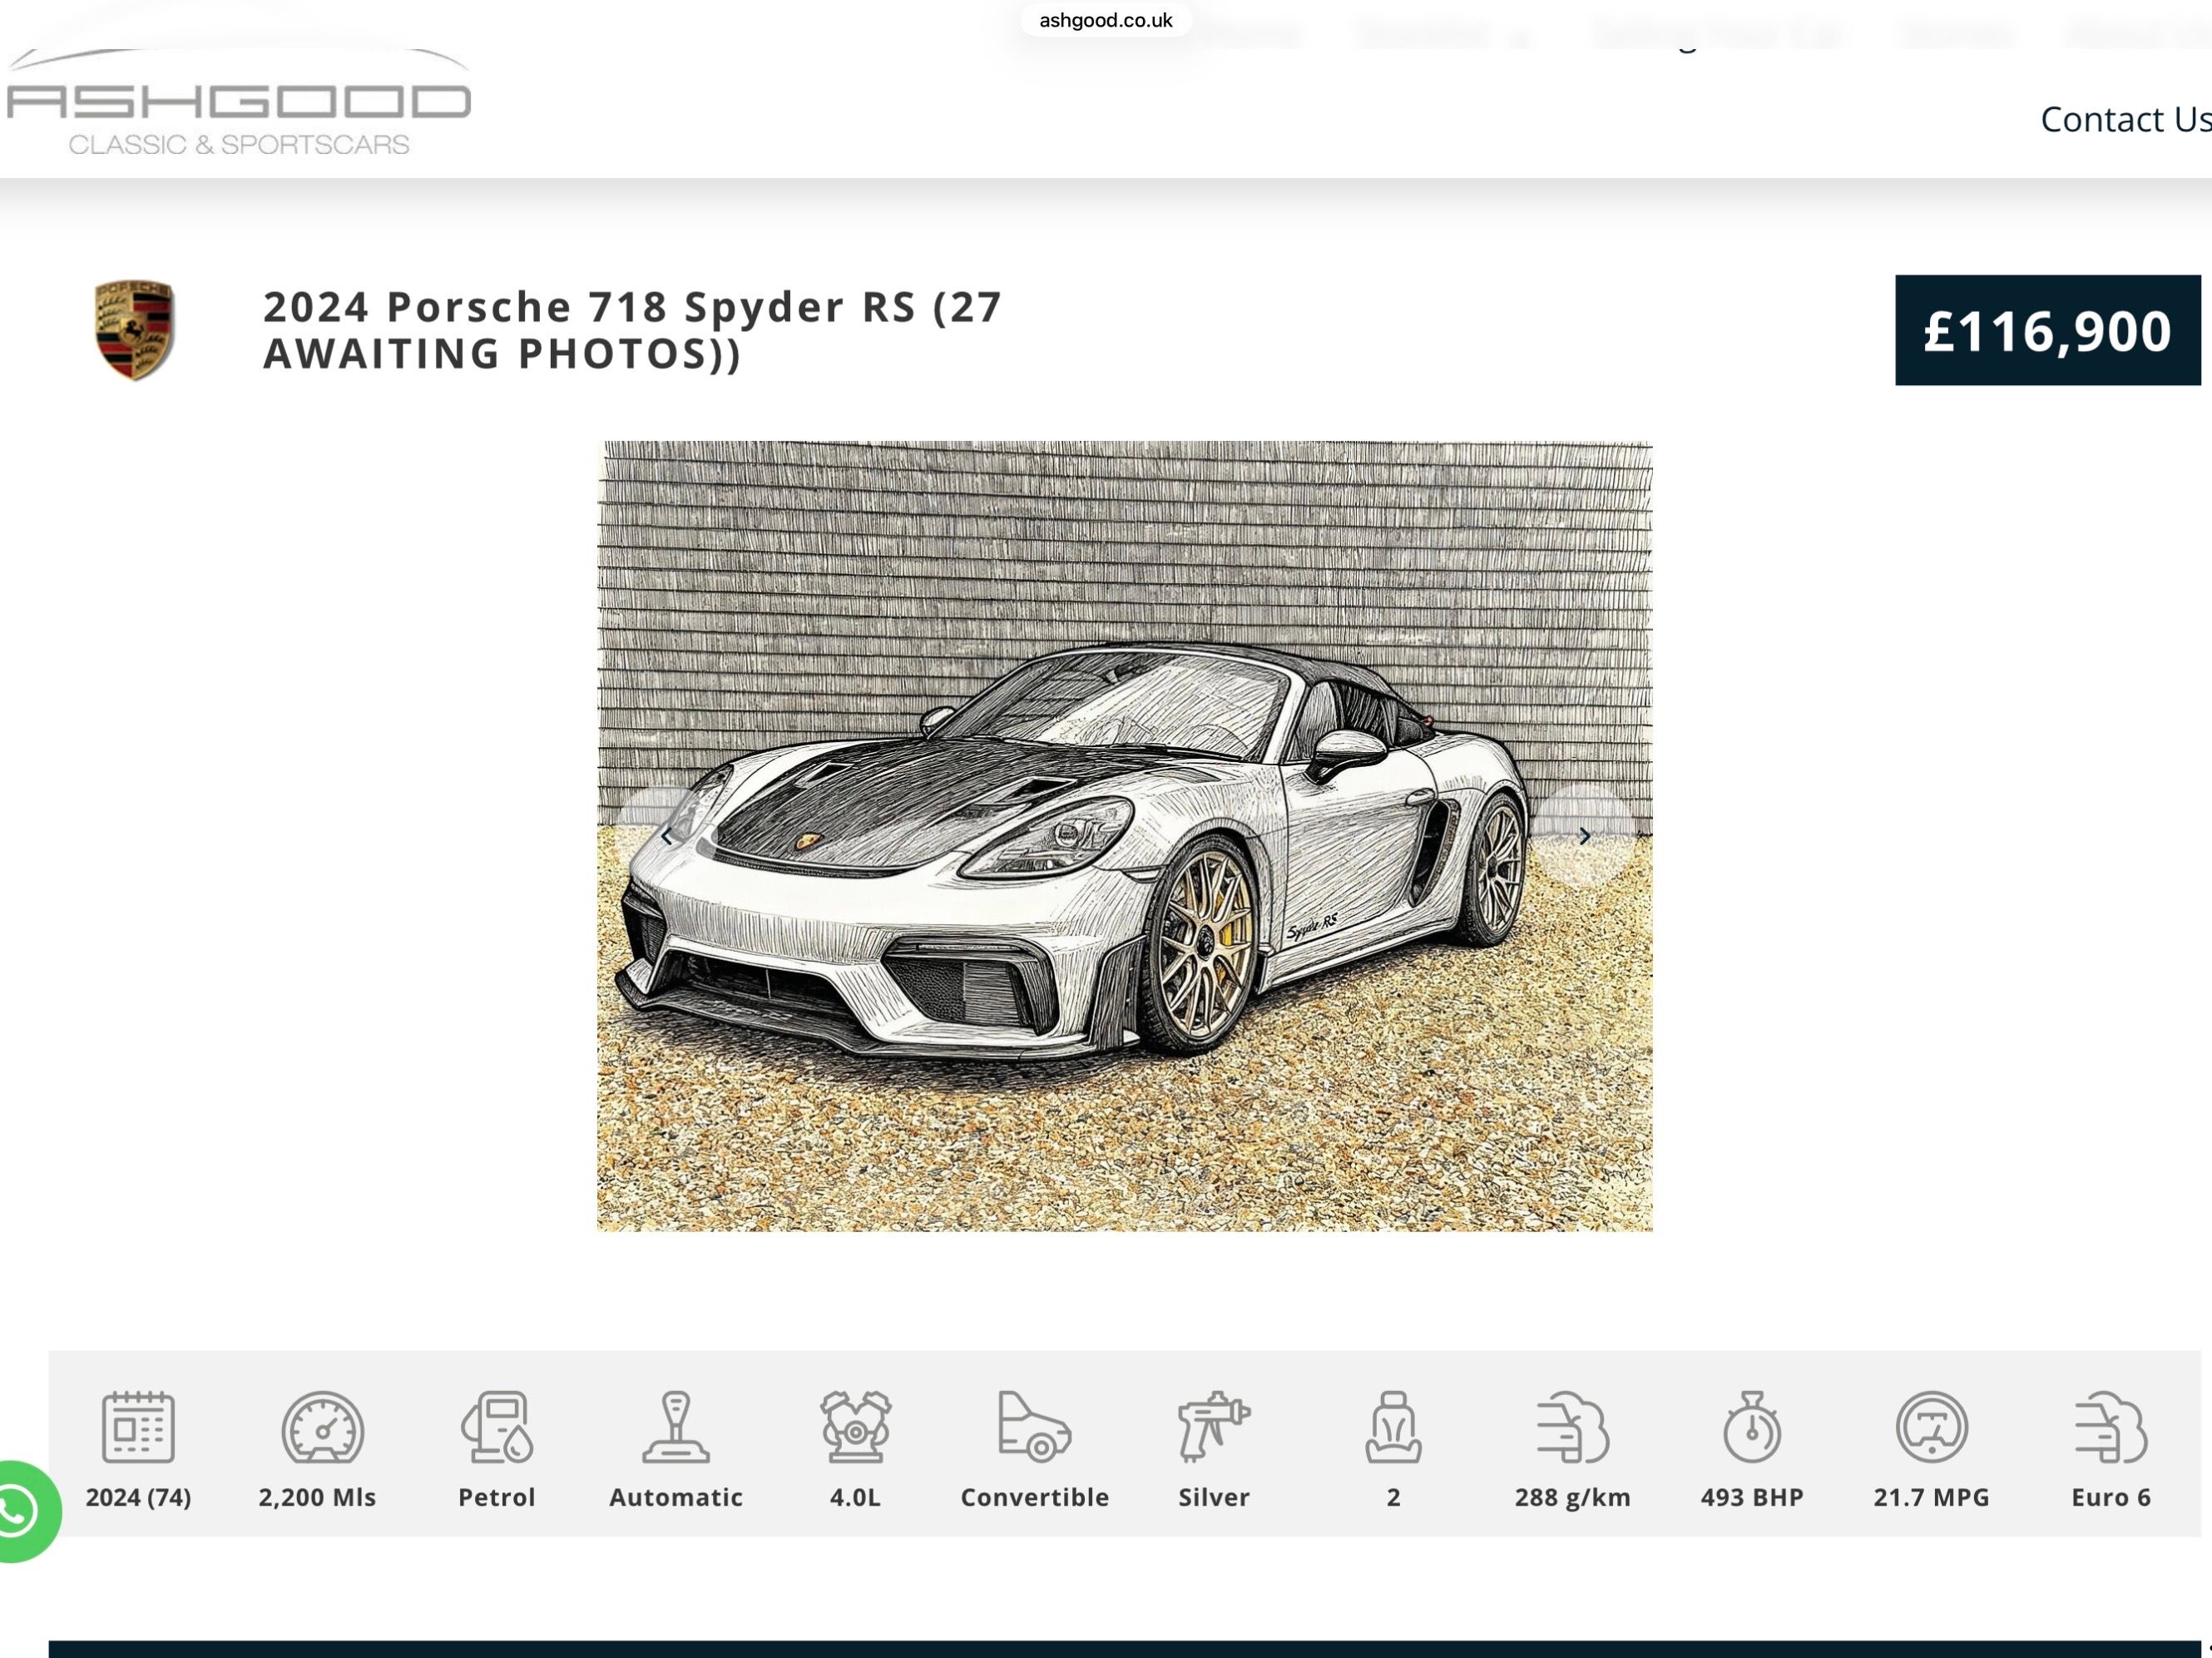Click the Euro 6 emissions icon

click(2110, 1427)
